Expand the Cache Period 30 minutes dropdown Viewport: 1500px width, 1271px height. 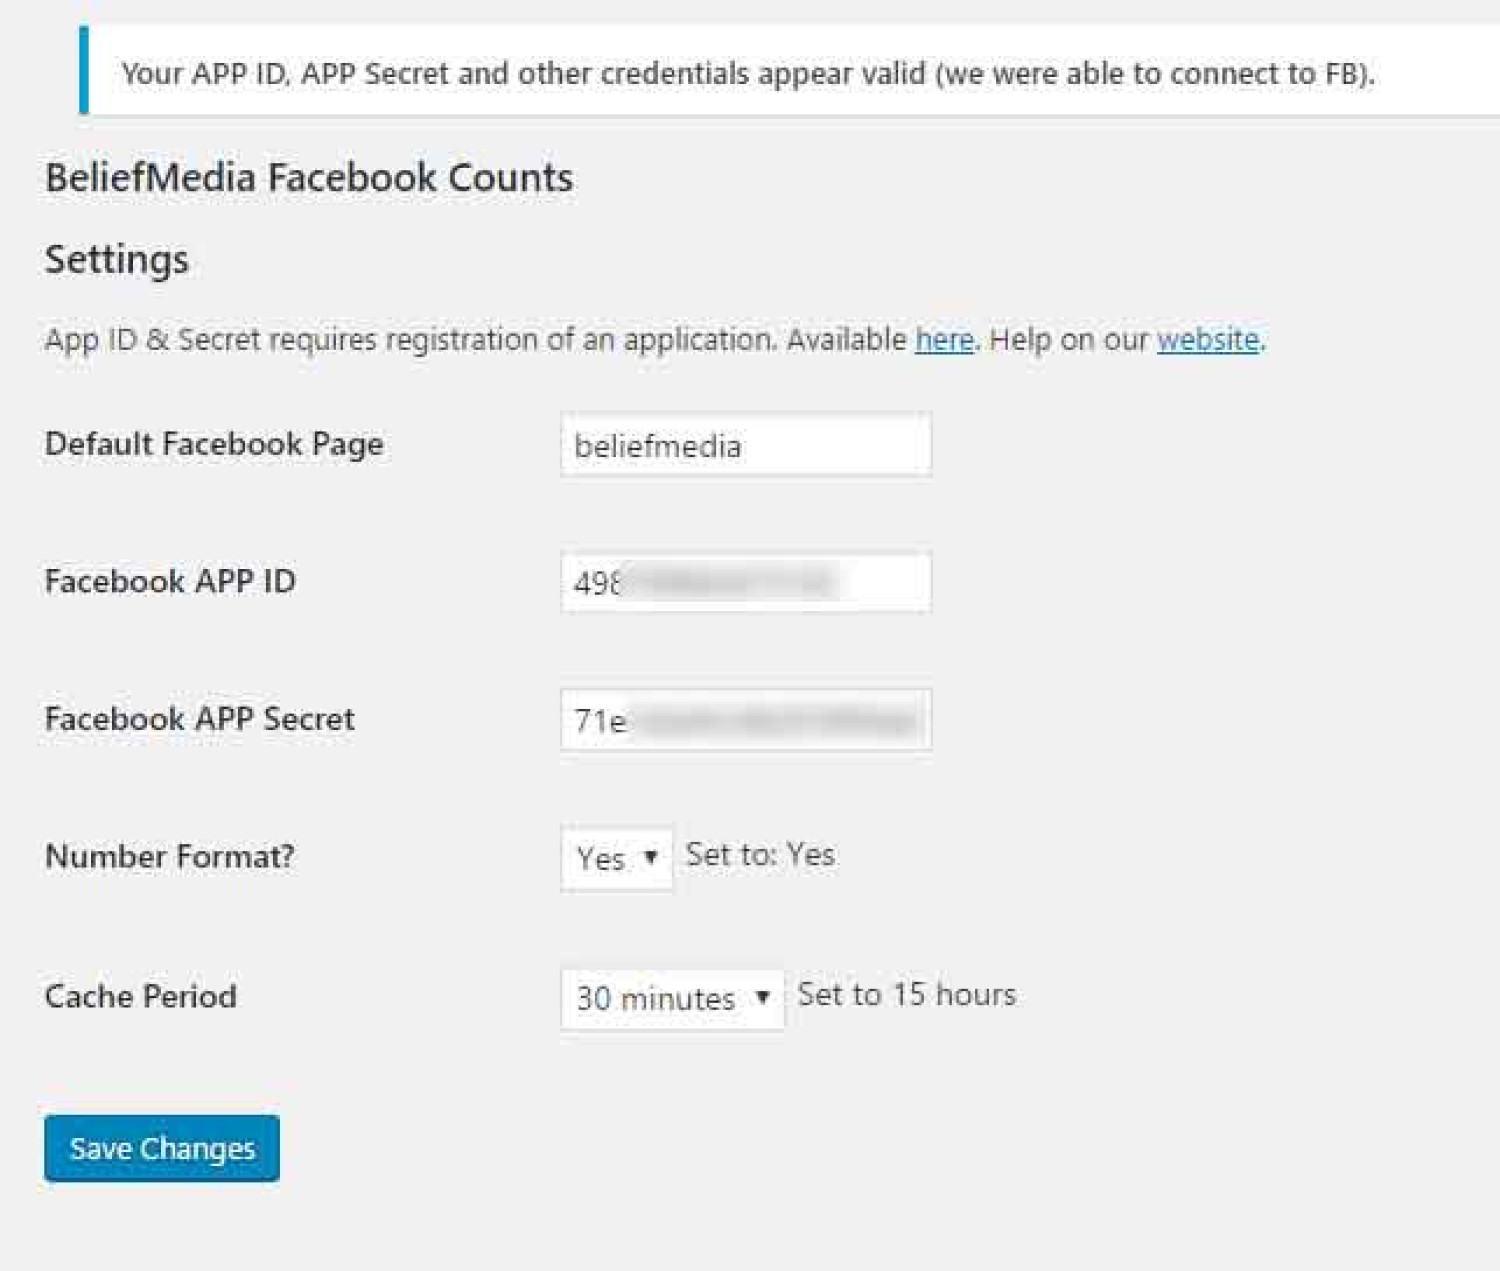pyautogui.click(x=672, y=998)
